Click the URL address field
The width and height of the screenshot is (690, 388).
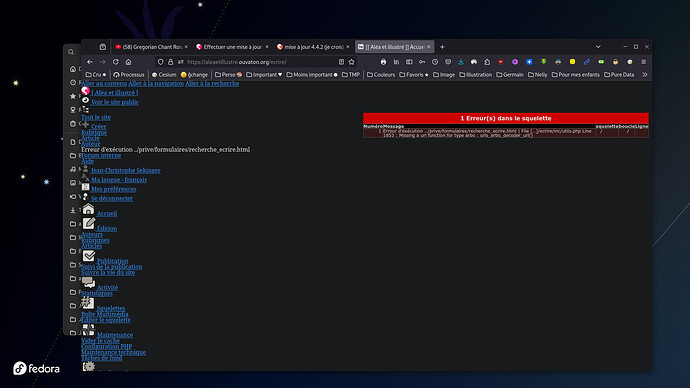(x=260, y=62)
